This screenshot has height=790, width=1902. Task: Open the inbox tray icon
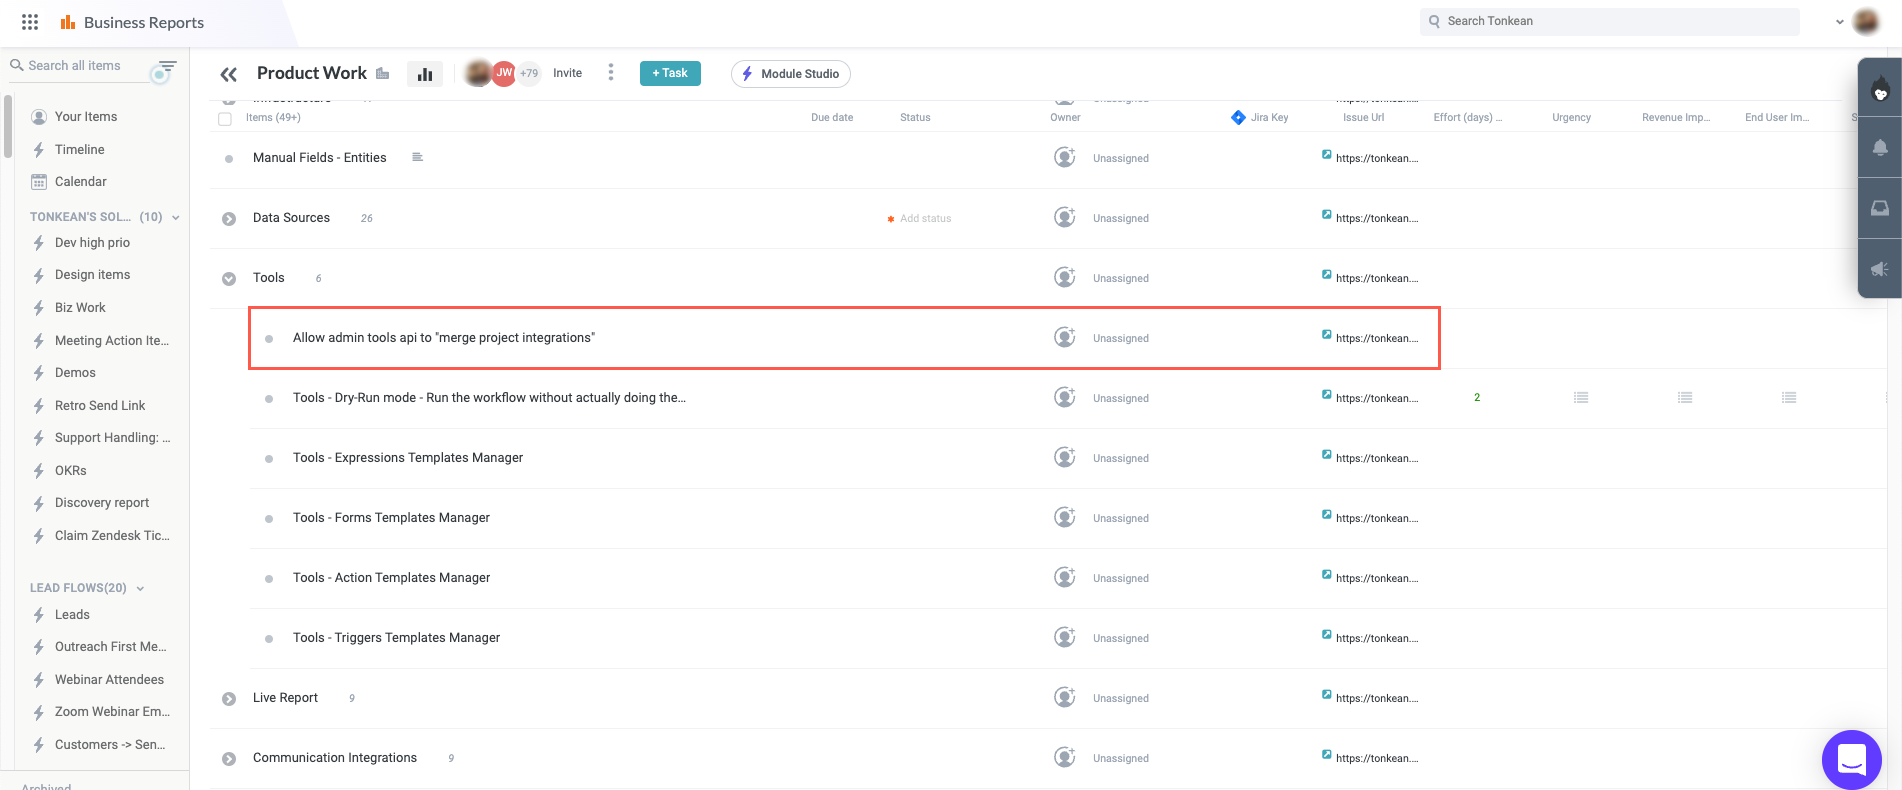[1880, 208]
